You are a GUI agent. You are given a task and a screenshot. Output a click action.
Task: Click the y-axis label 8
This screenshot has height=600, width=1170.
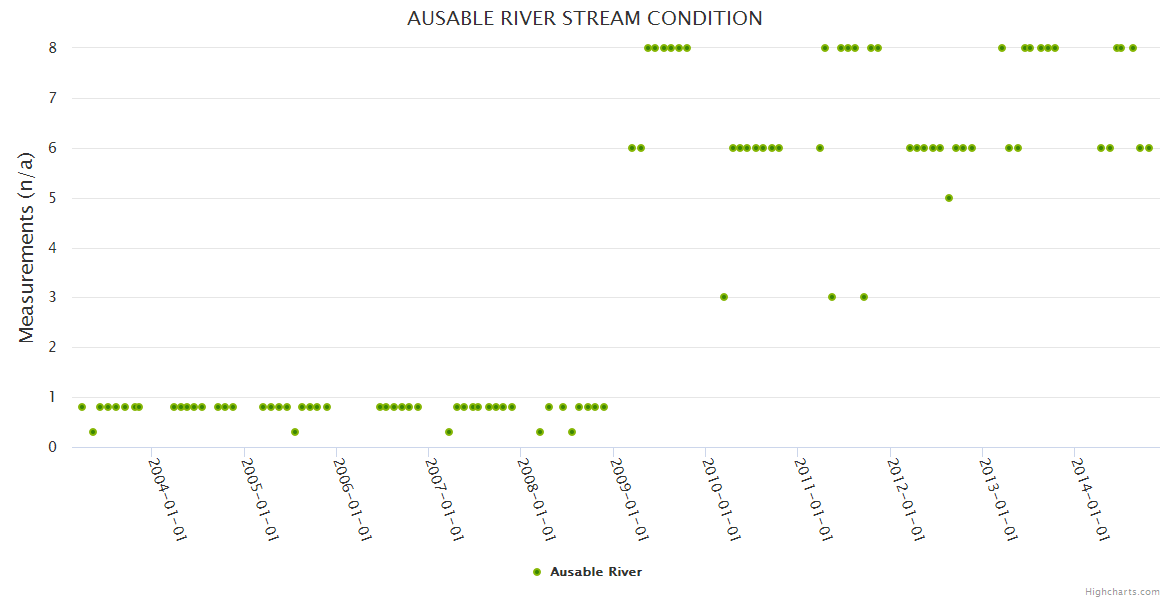pyautogui.click(x=52, y=48)
